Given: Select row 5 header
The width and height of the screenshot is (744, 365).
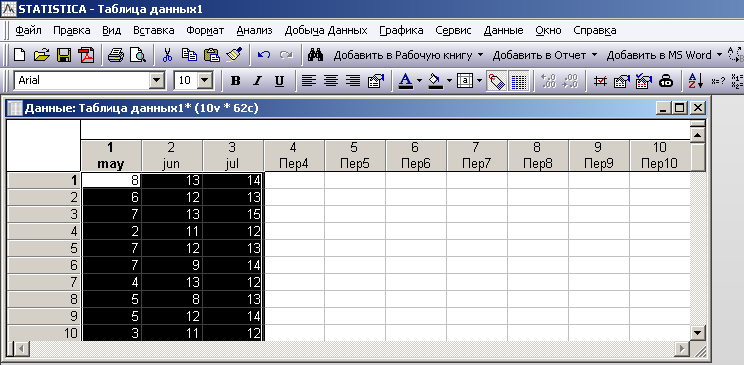Looking at the screenshot, I should 44,248.
